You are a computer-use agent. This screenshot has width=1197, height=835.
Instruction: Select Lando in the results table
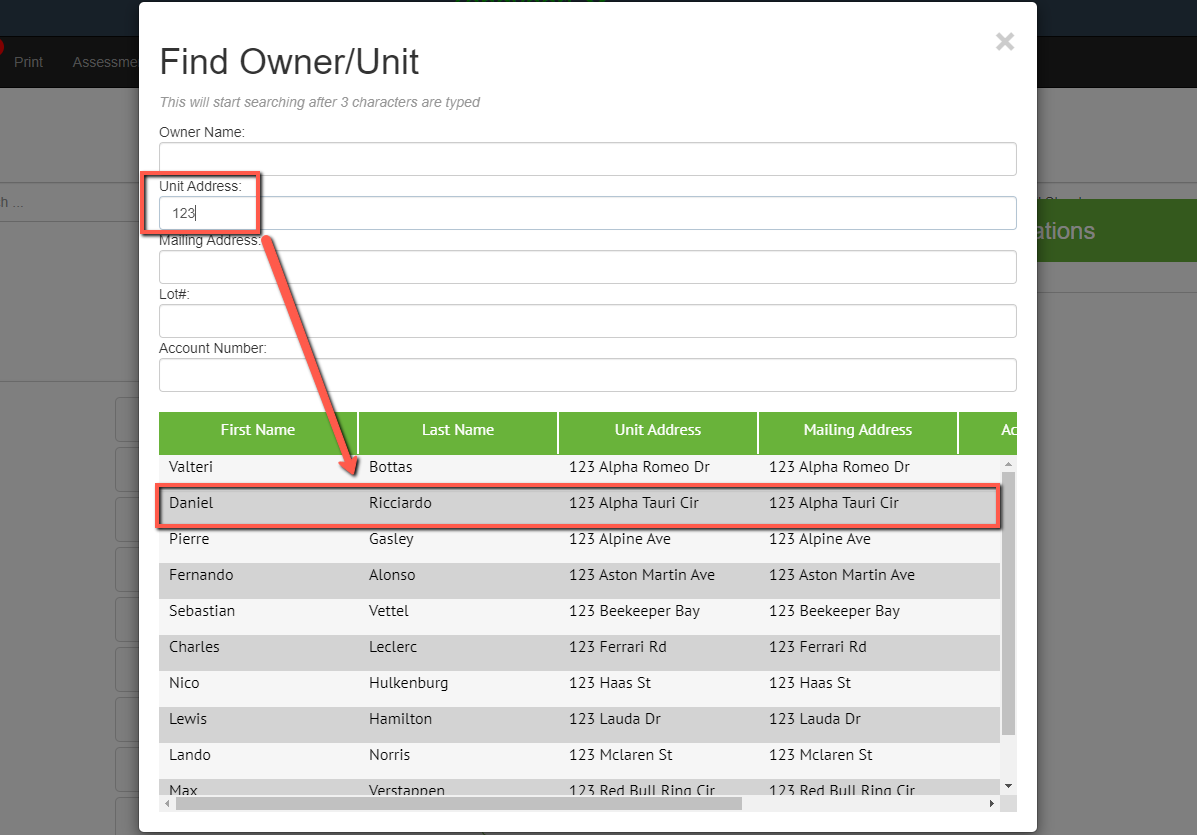189,754
